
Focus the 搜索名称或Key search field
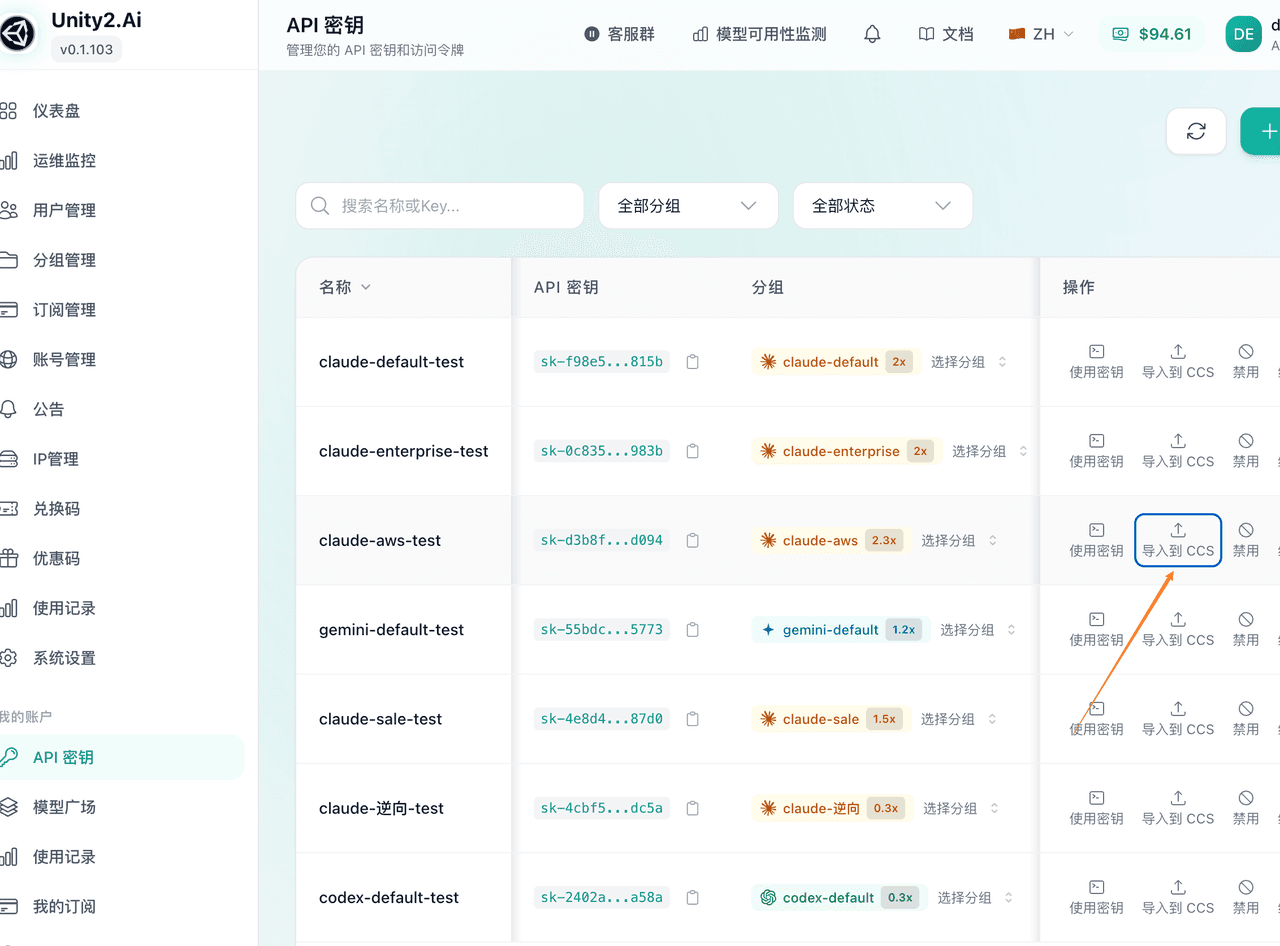pyautogui.click(x=440, y=205)
